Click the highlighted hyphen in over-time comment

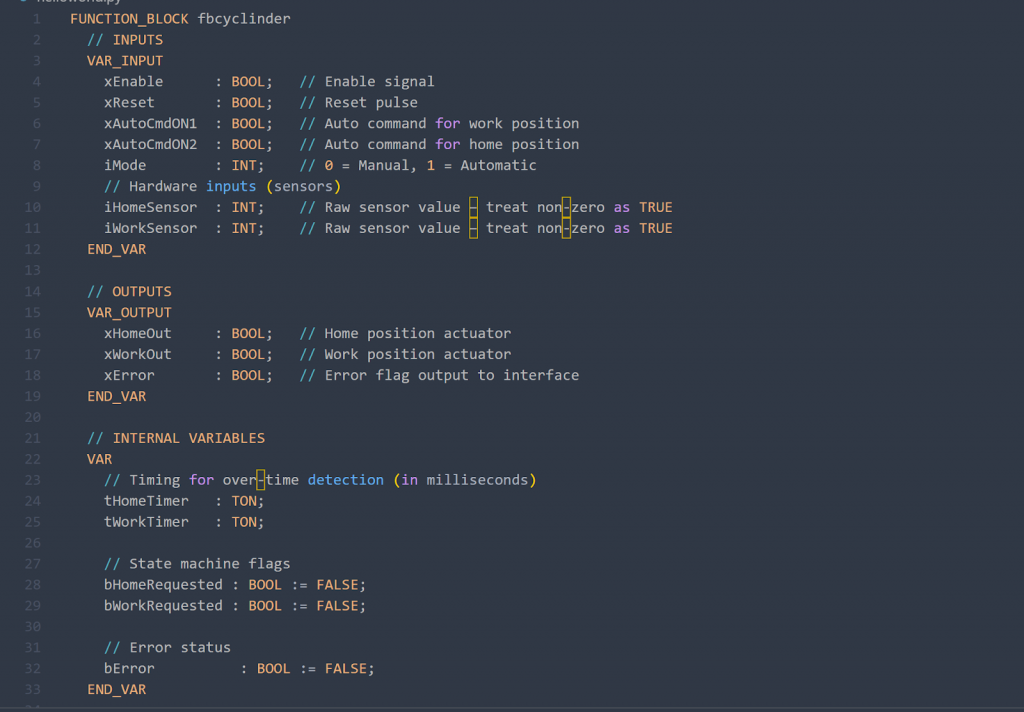click(x=262, y=480)
